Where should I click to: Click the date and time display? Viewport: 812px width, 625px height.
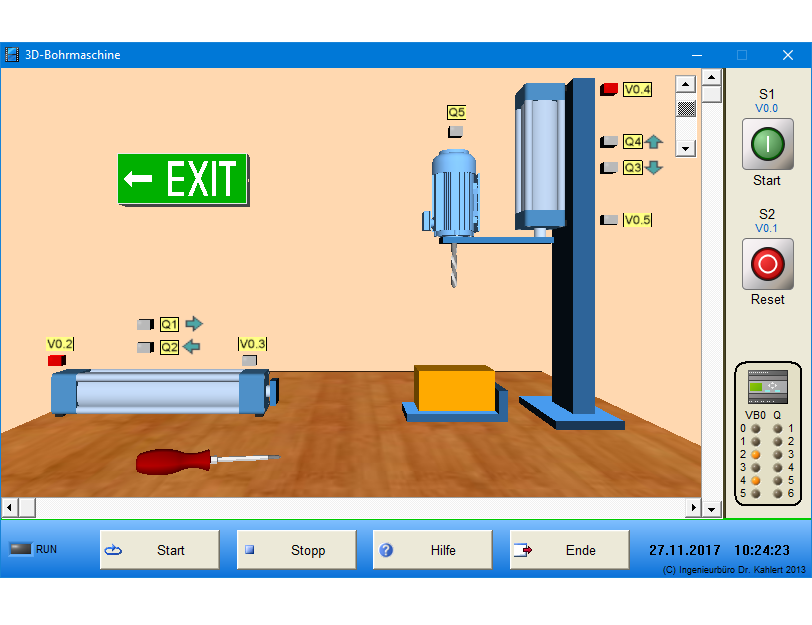pos(719,550)
